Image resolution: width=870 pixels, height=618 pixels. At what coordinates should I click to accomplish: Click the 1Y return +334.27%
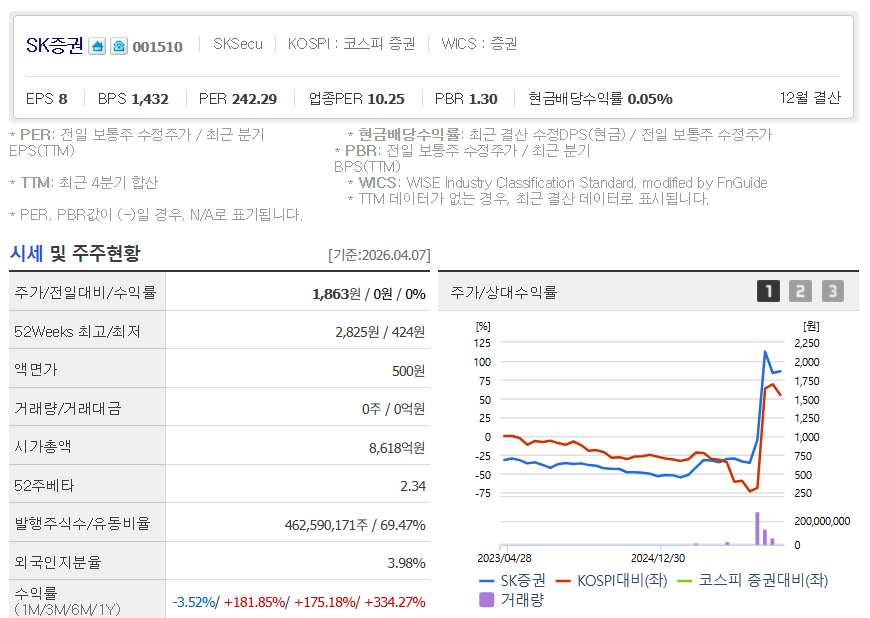point(394,602)
